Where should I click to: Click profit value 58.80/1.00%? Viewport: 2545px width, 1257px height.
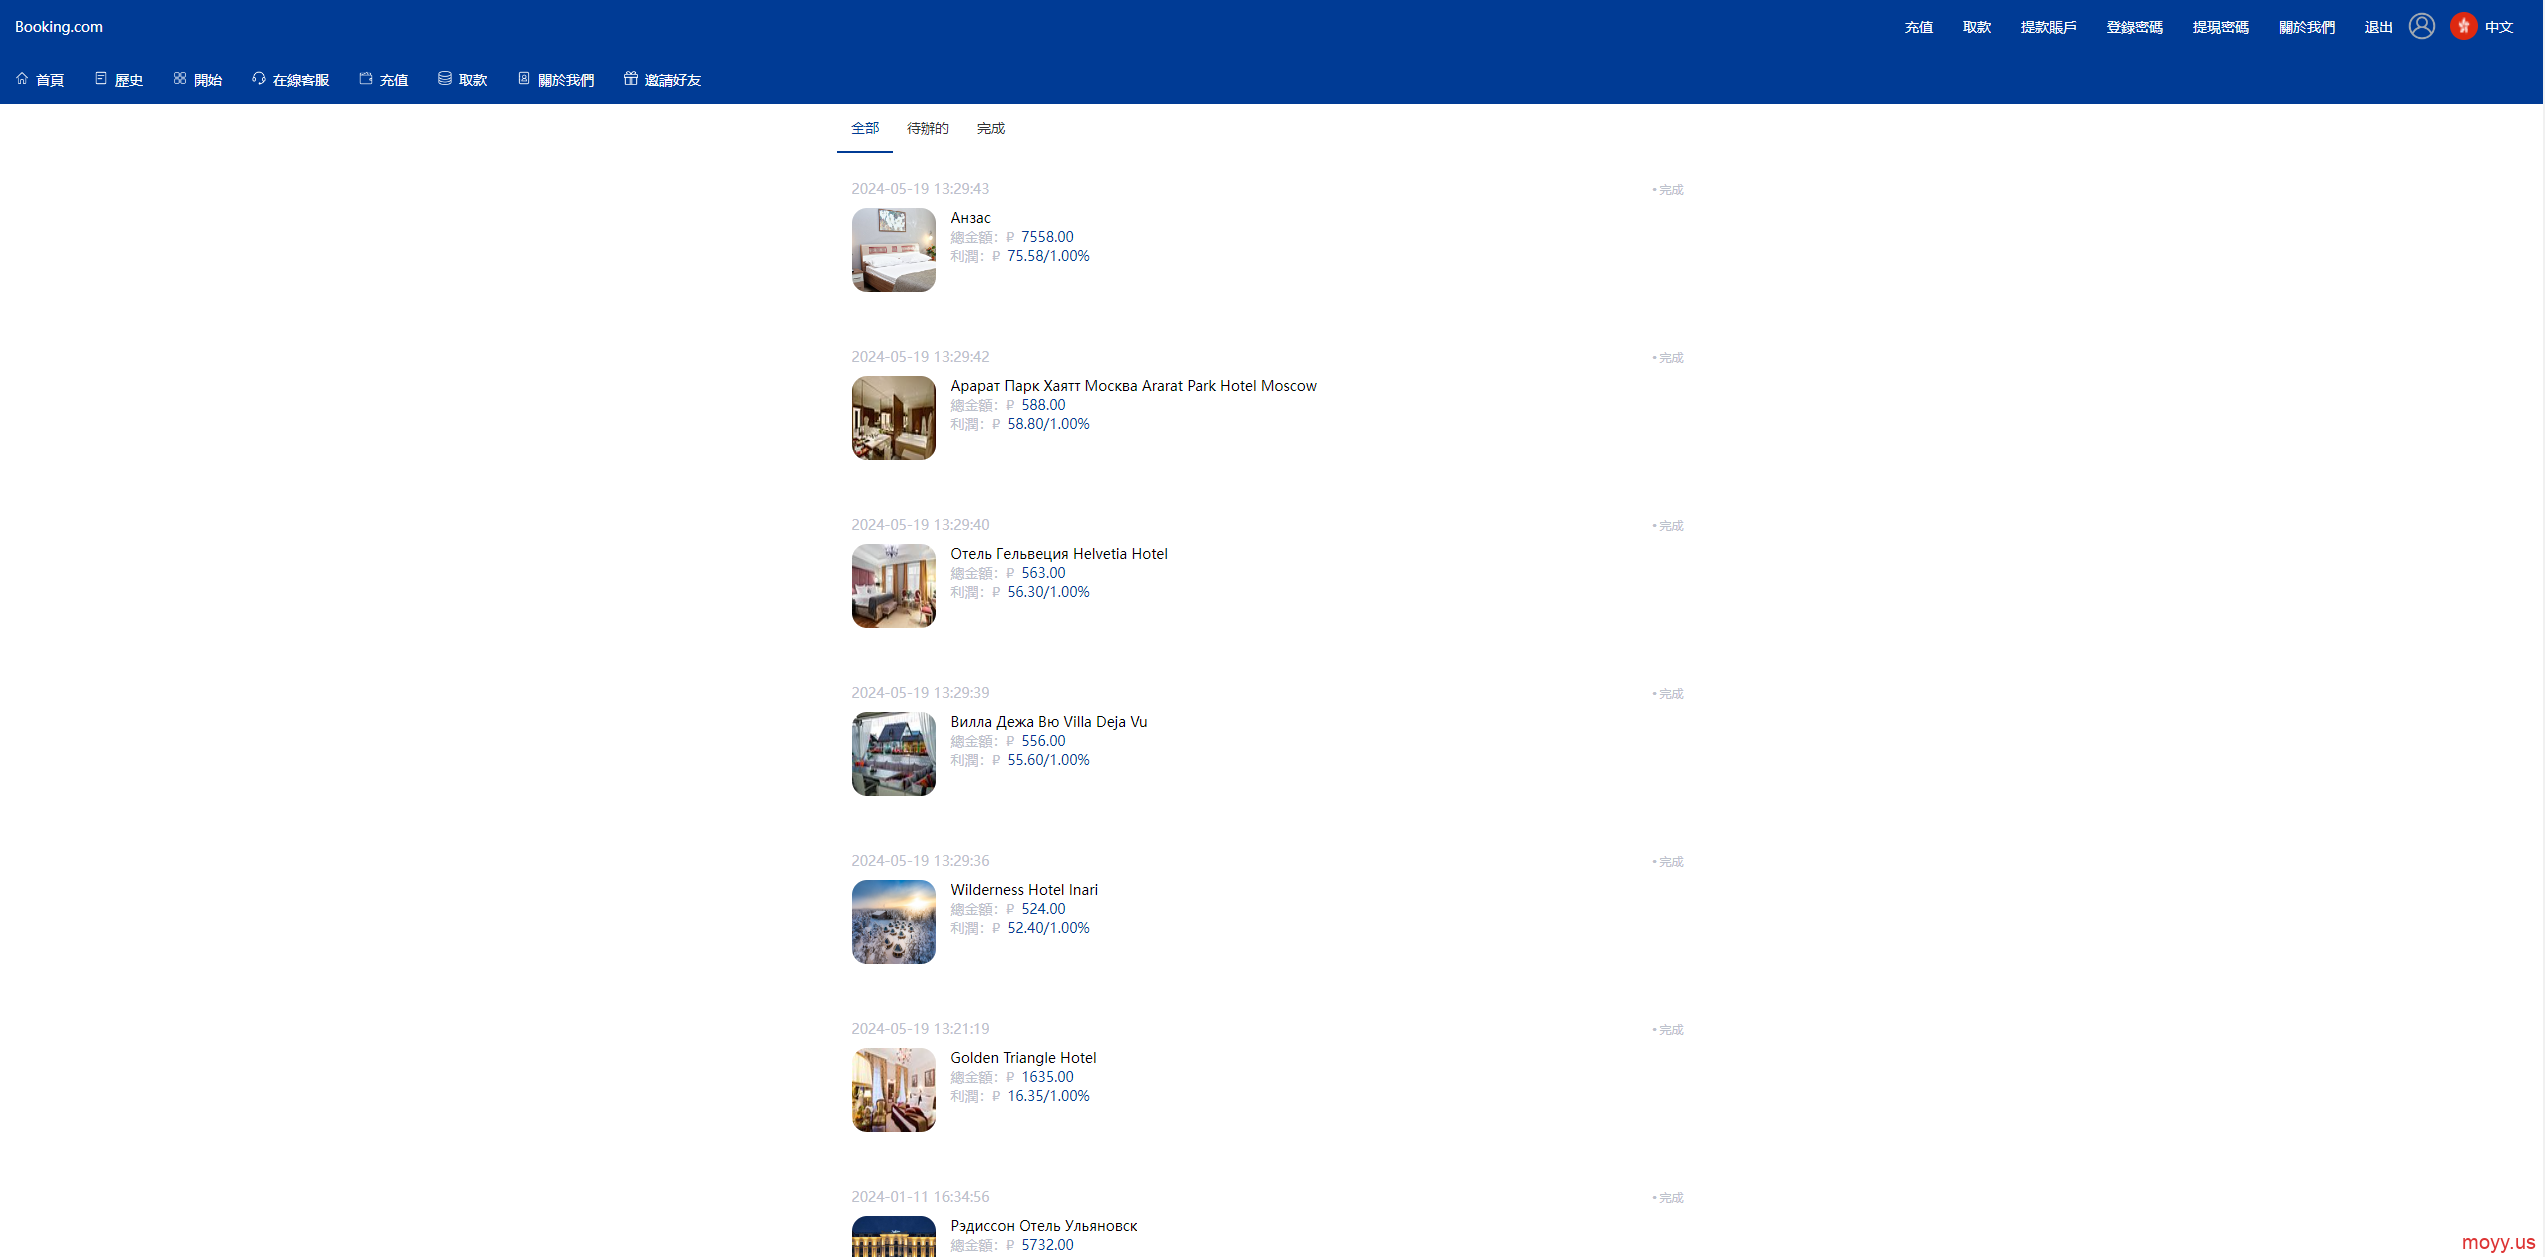tap(1048, 424)
